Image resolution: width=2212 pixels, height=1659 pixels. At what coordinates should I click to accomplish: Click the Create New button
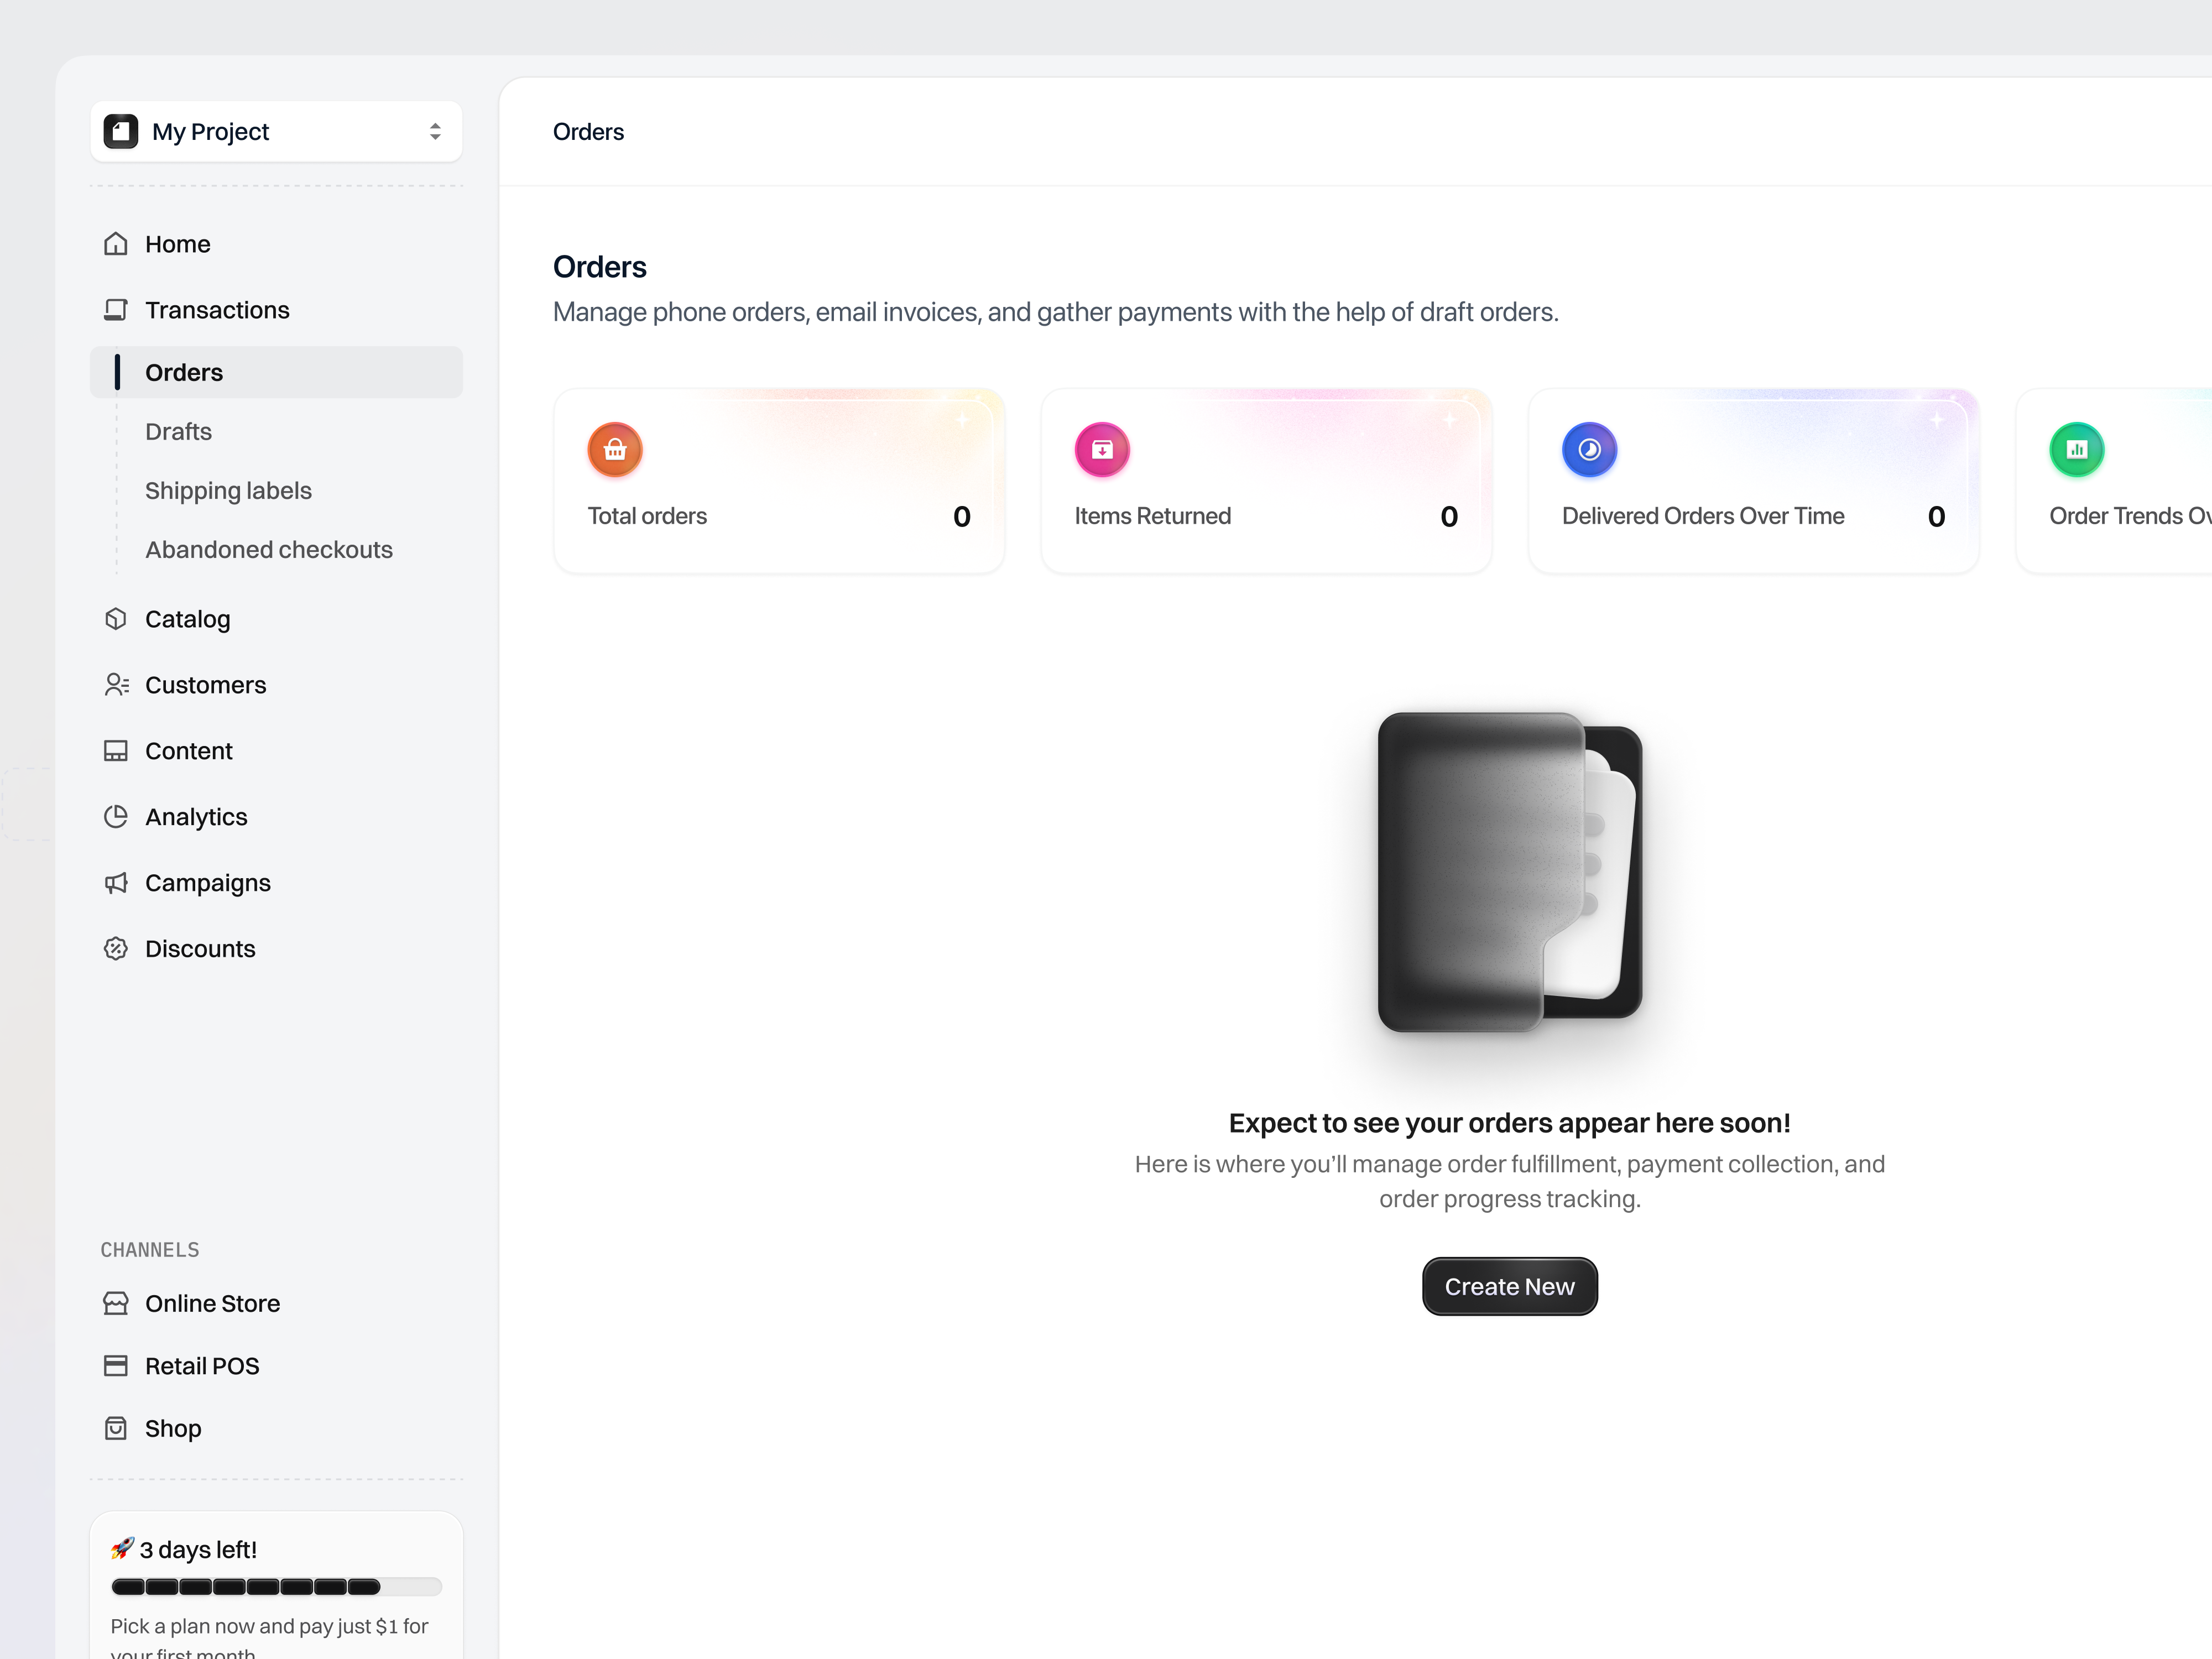1509,1286
